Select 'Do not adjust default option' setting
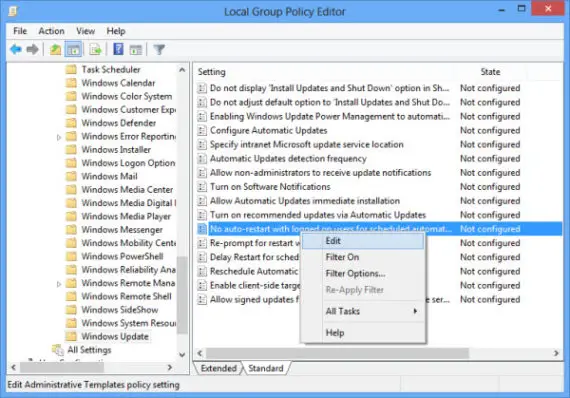Image resolution: width=570 pixels, height=398 pixels. pos(330,102)
